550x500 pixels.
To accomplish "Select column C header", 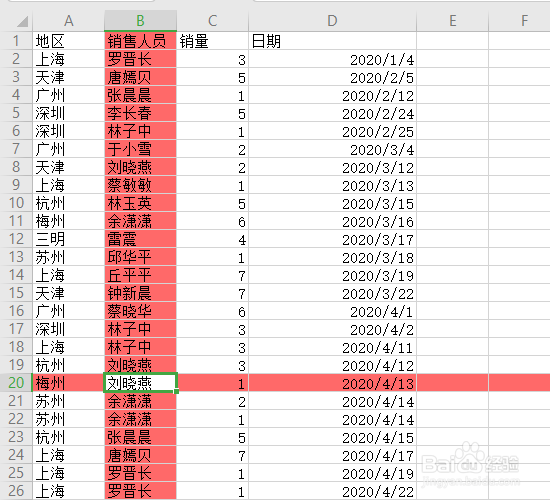I will 213,21.
